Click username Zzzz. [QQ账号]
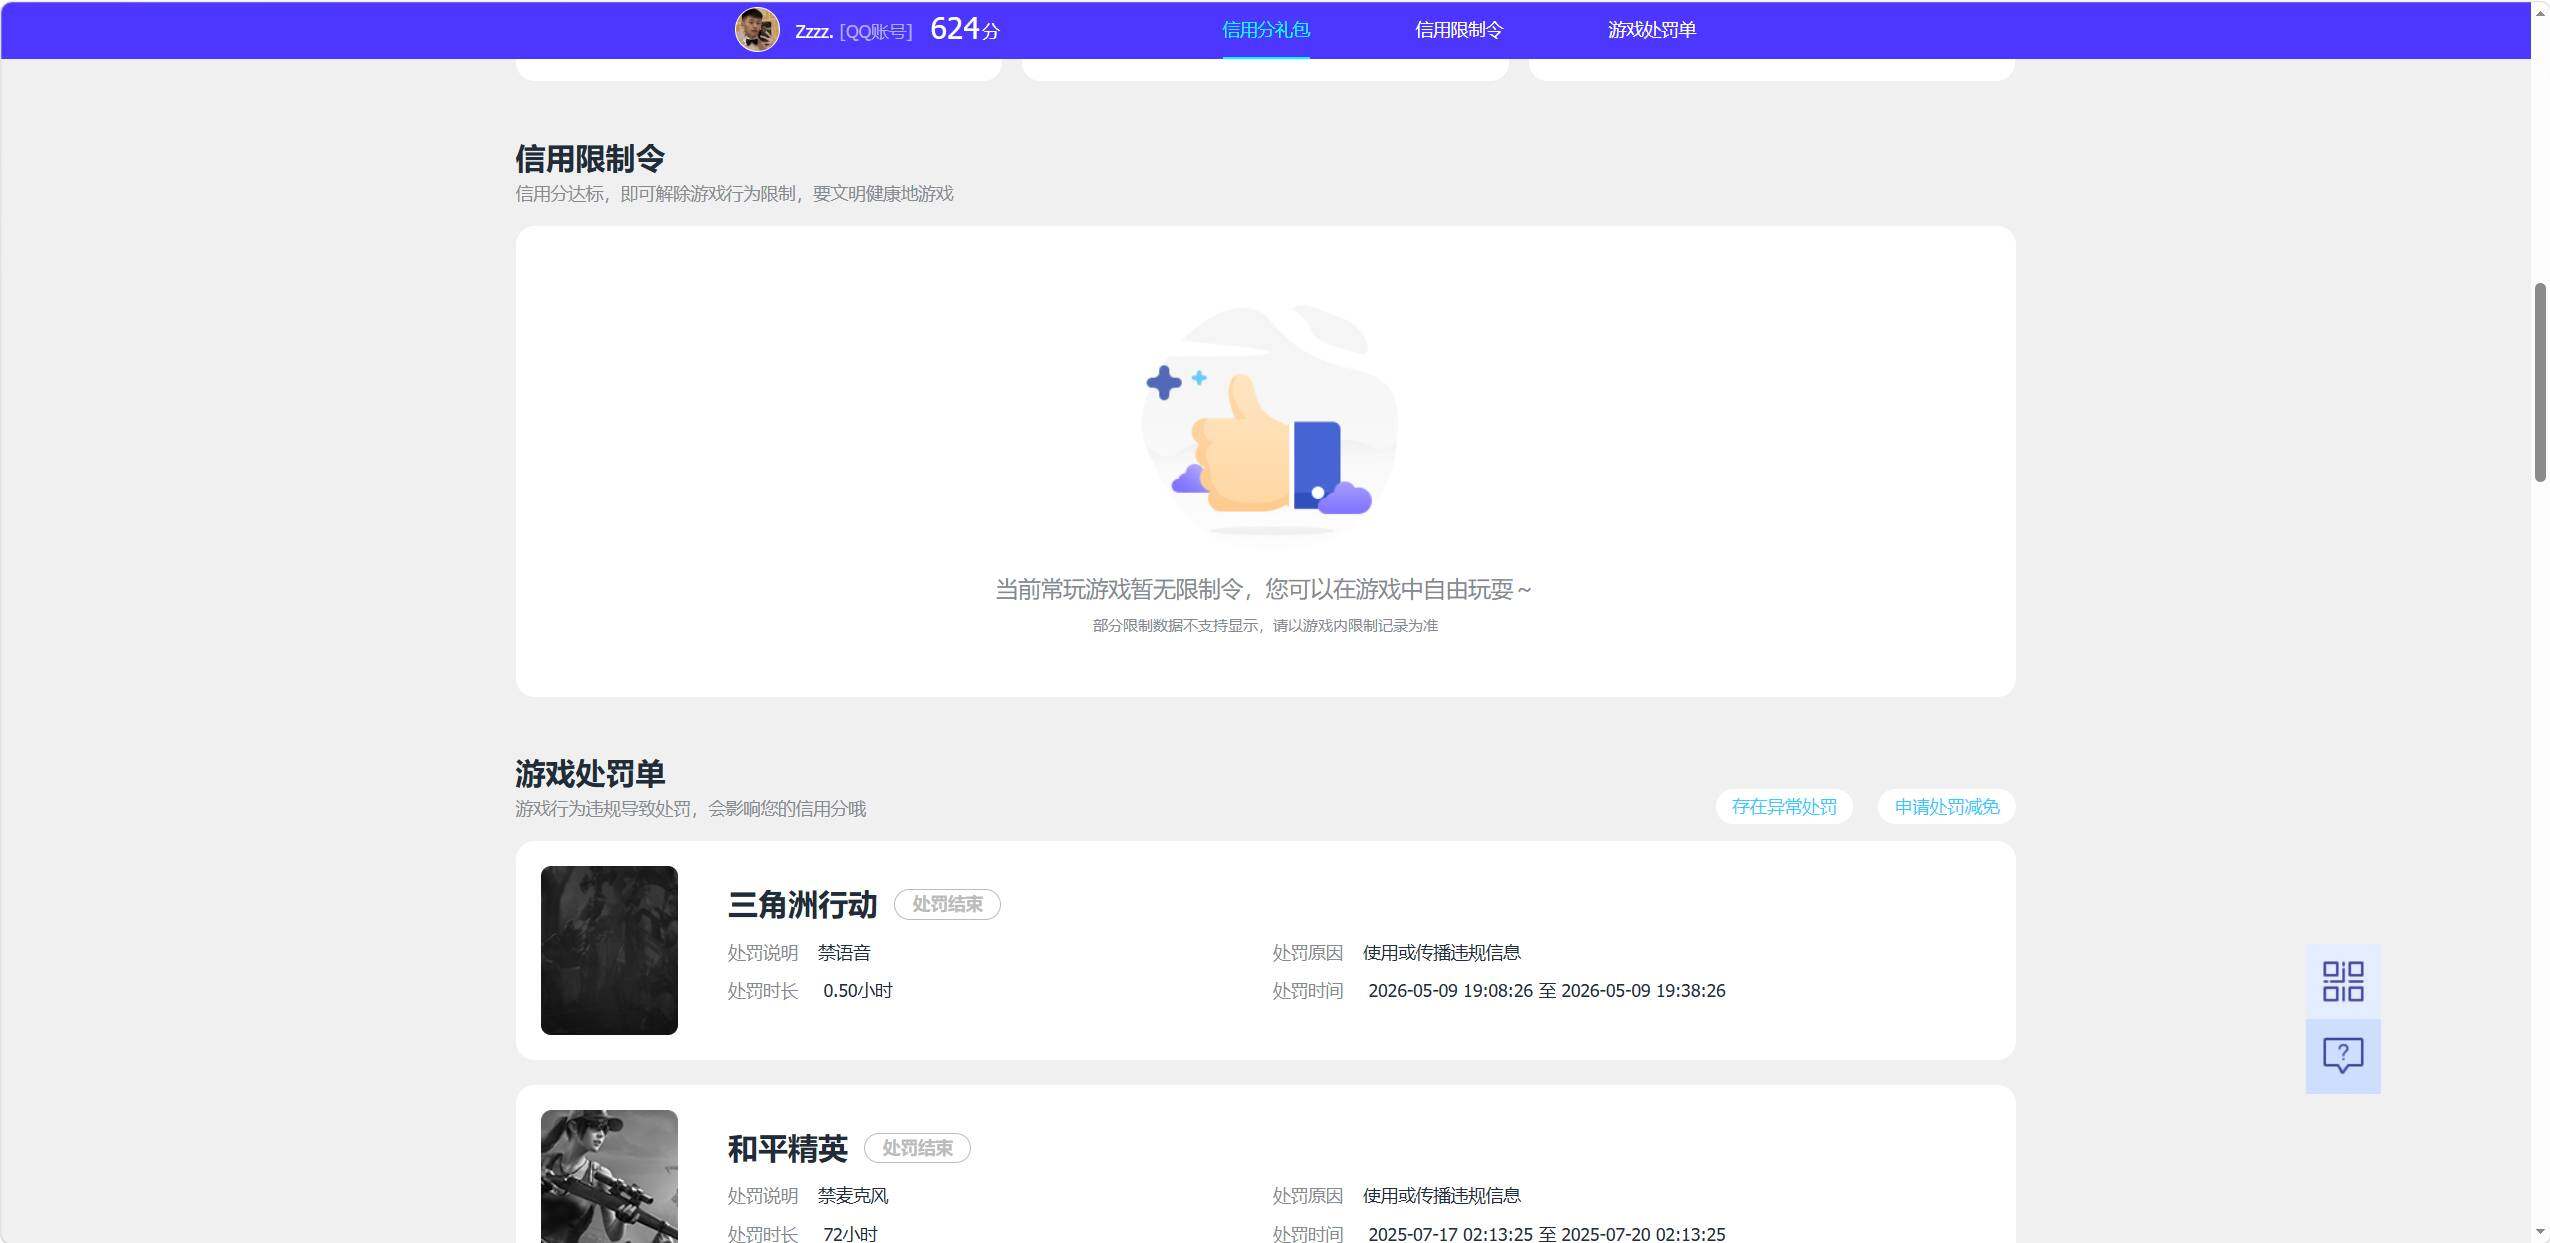This screenshot has width=2550, height=1243. pyautogui.click(x=853, y=32)
